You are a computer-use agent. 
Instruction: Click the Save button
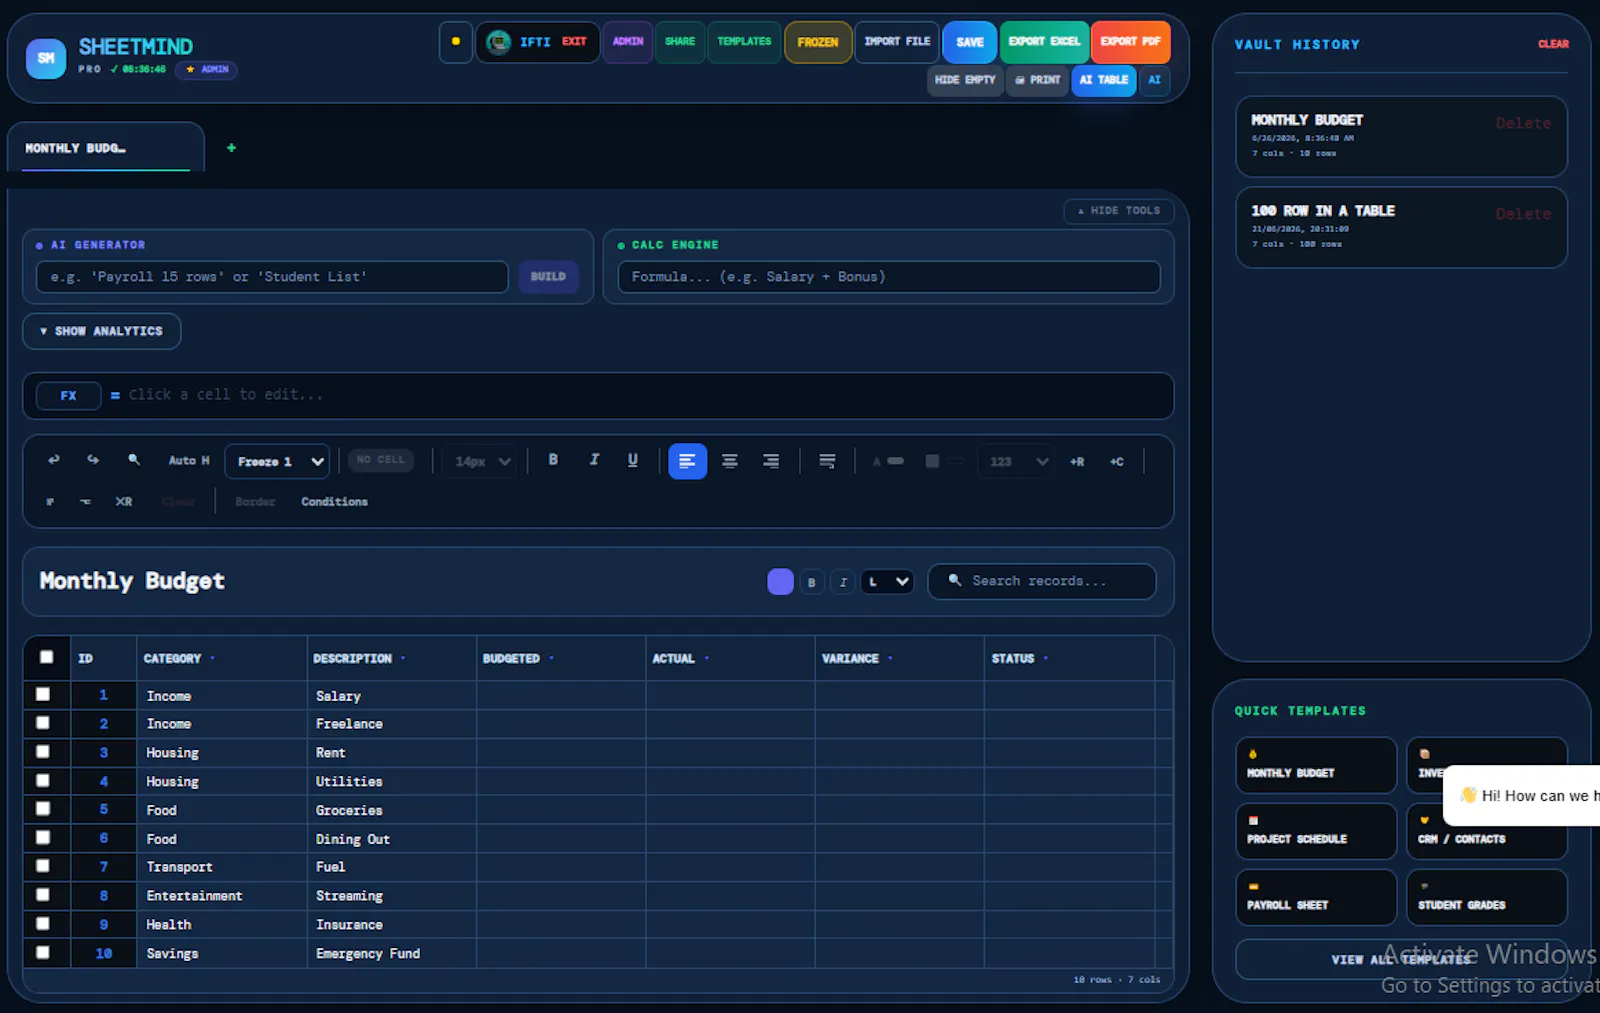[970, 42]
